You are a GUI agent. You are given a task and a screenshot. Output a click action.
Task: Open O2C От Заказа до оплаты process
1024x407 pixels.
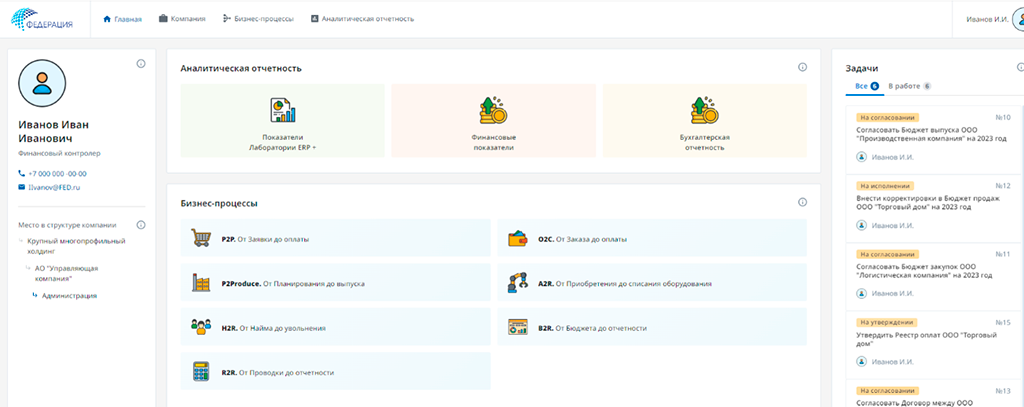(x=652, y=238)
